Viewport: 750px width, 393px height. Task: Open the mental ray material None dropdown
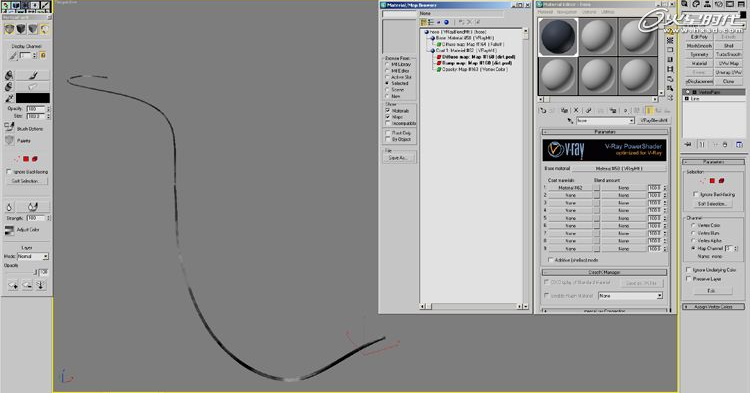[x=630, y=296]
